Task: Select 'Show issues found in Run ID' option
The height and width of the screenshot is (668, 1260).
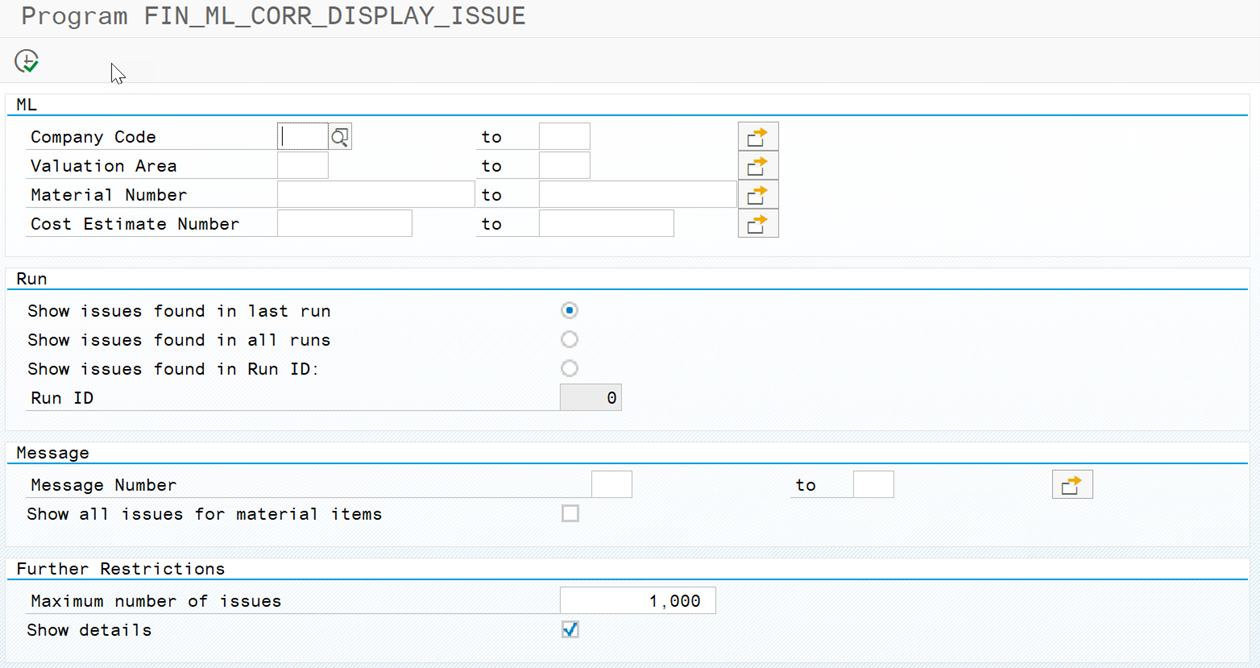Action: pos(569,369)
